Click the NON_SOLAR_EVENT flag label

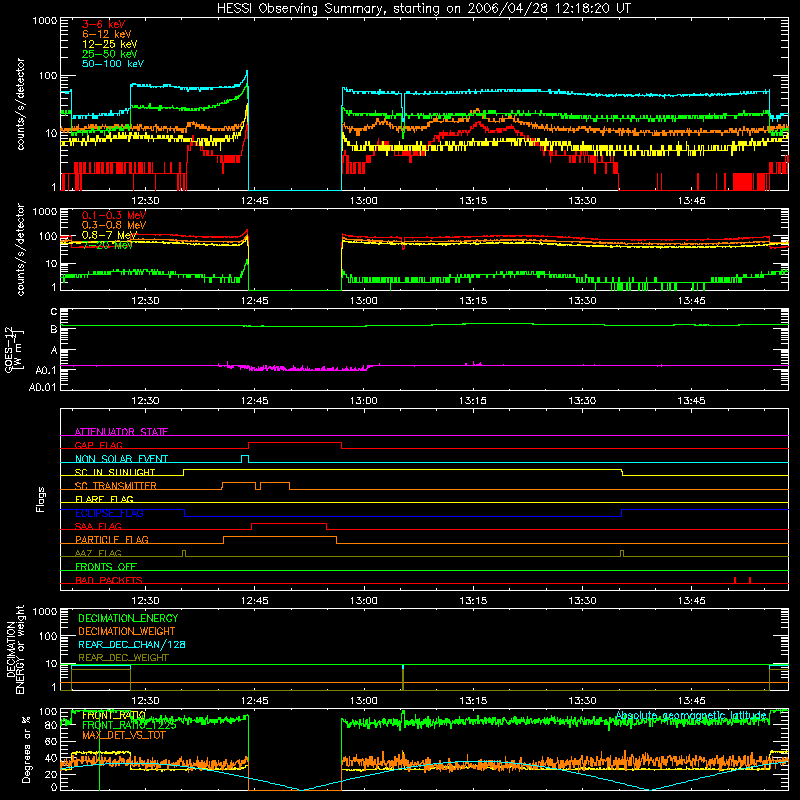pos(121,459)
